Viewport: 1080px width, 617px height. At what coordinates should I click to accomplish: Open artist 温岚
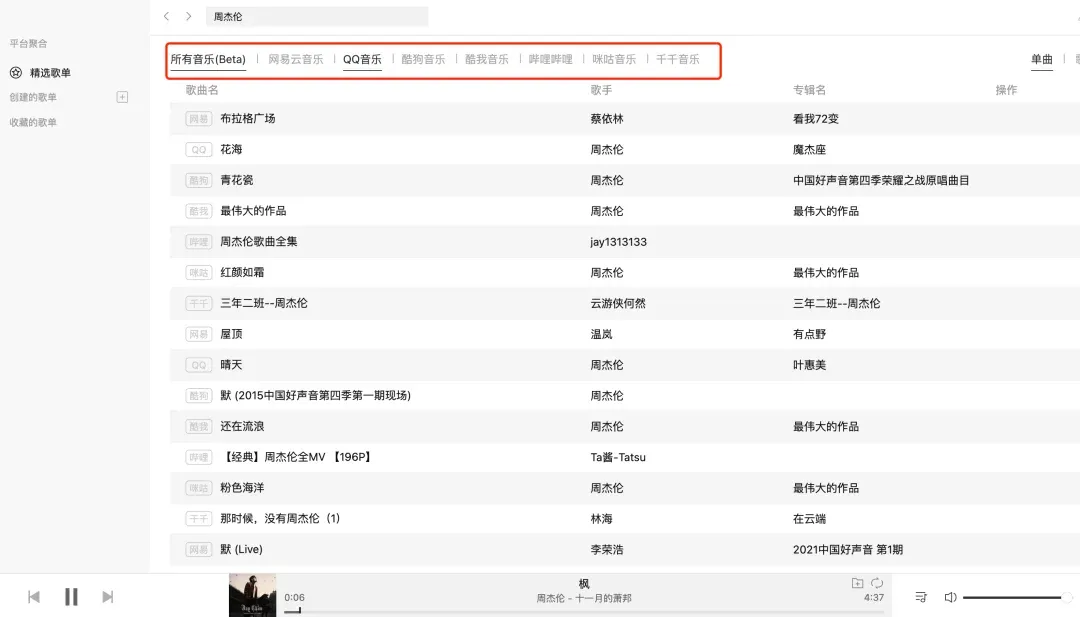pos(601,334)
